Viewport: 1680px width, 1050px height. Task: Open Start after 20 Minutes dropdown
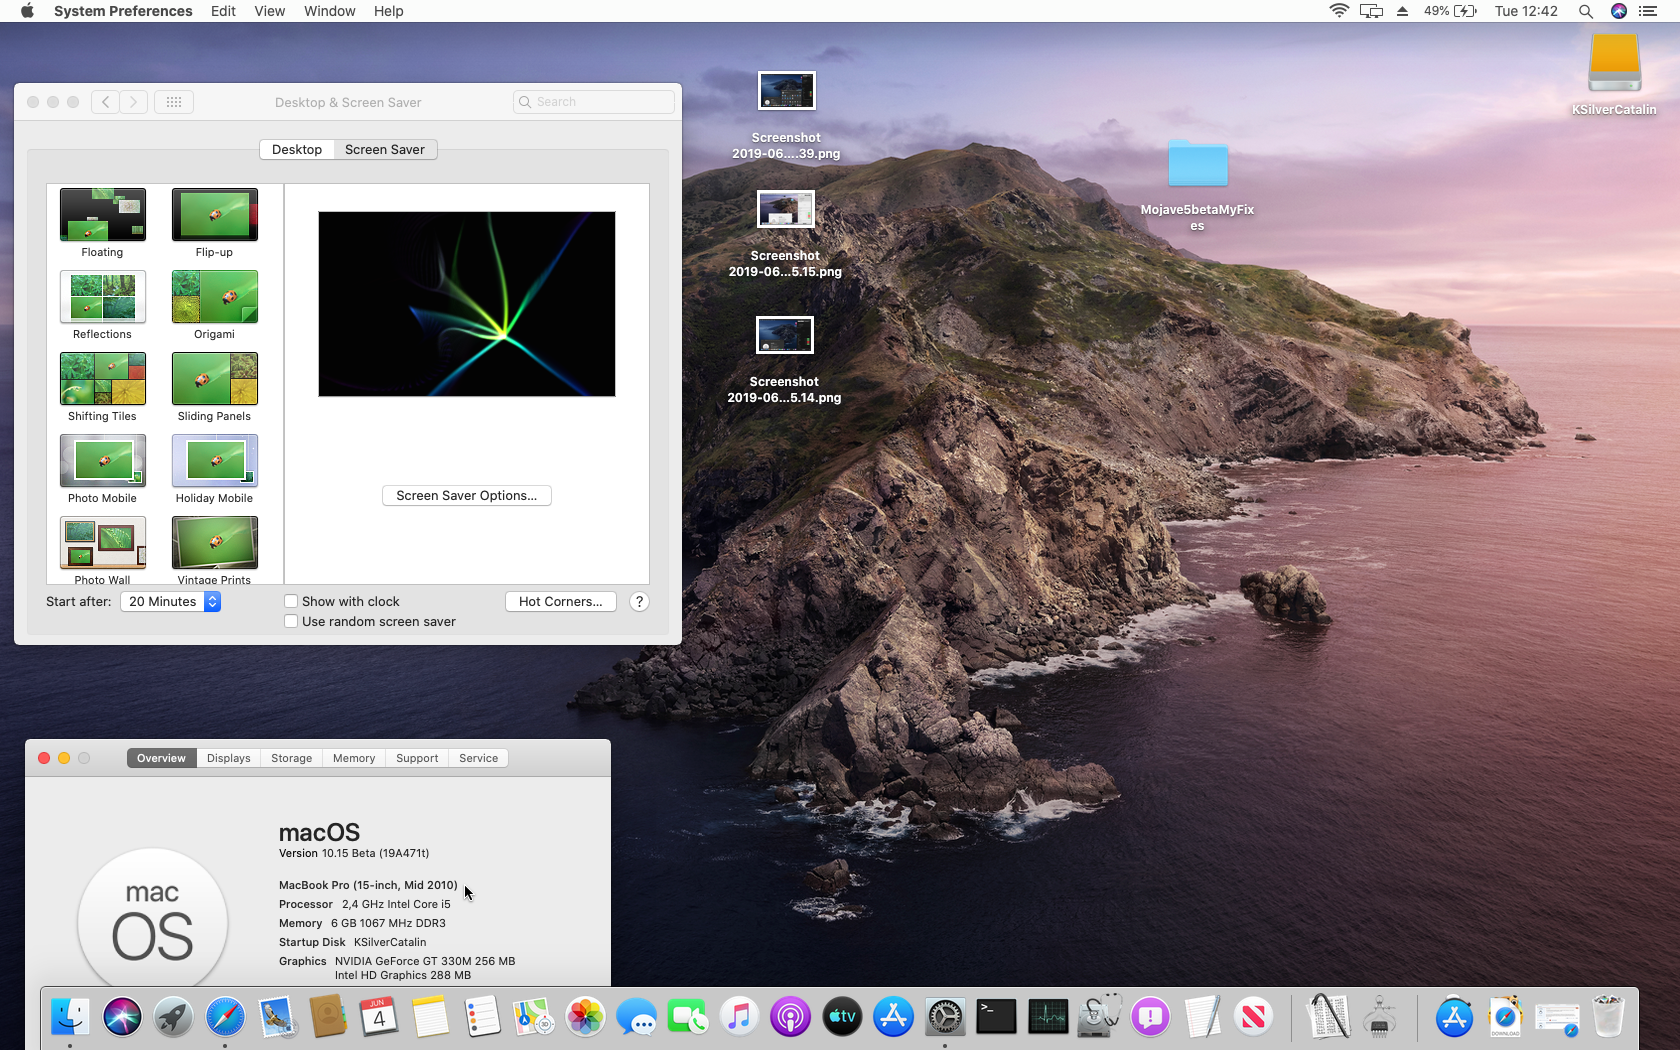click(170, 601)
